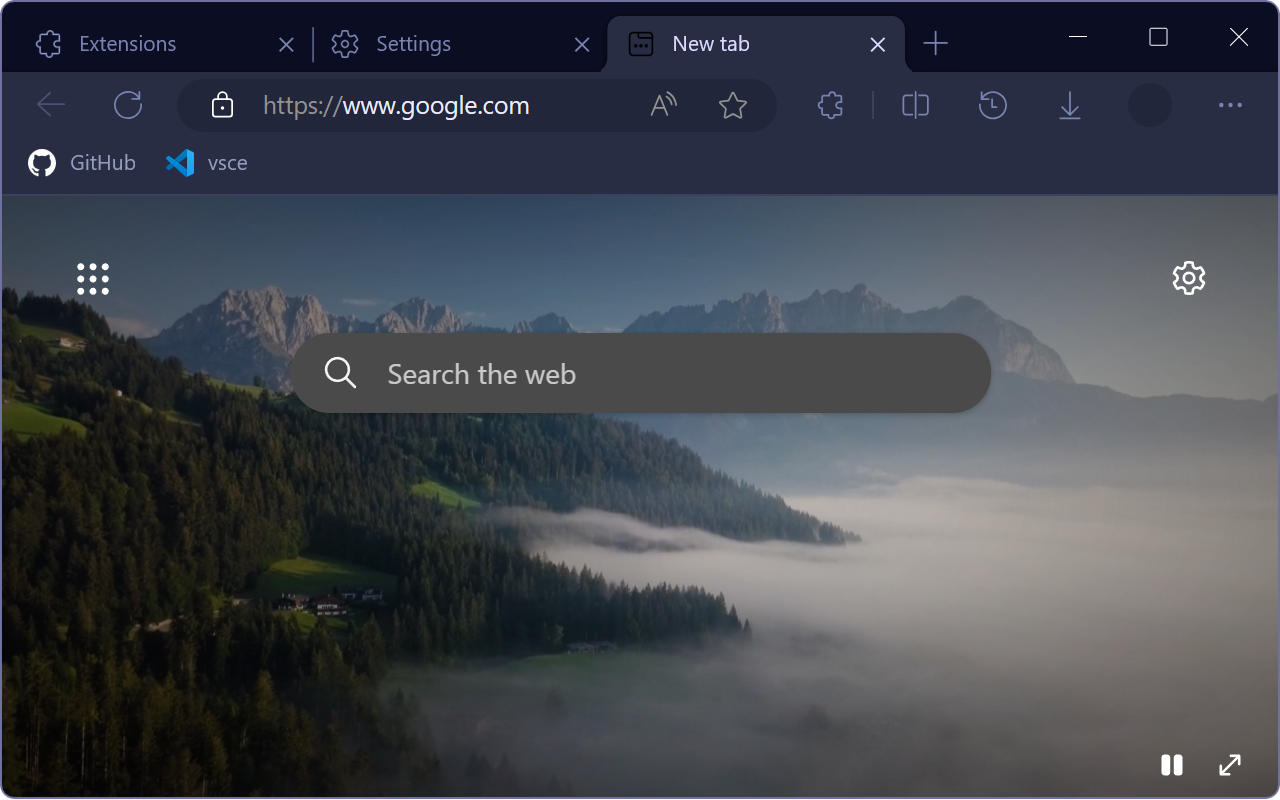Reload the current page
The image size is (1280, 800).
pos(128,105)
